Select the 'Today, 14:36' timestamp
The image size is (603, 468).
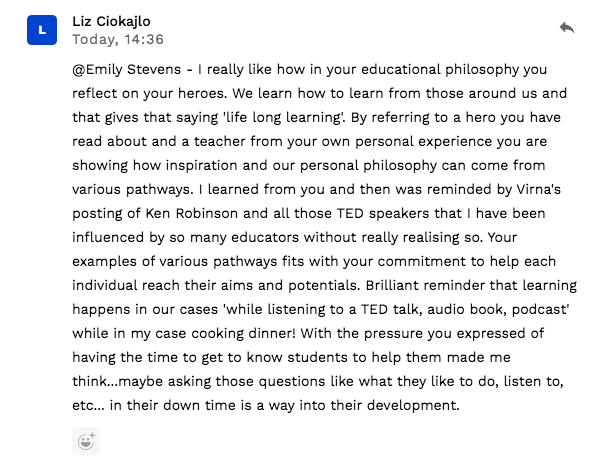click(x=118, y=39)
